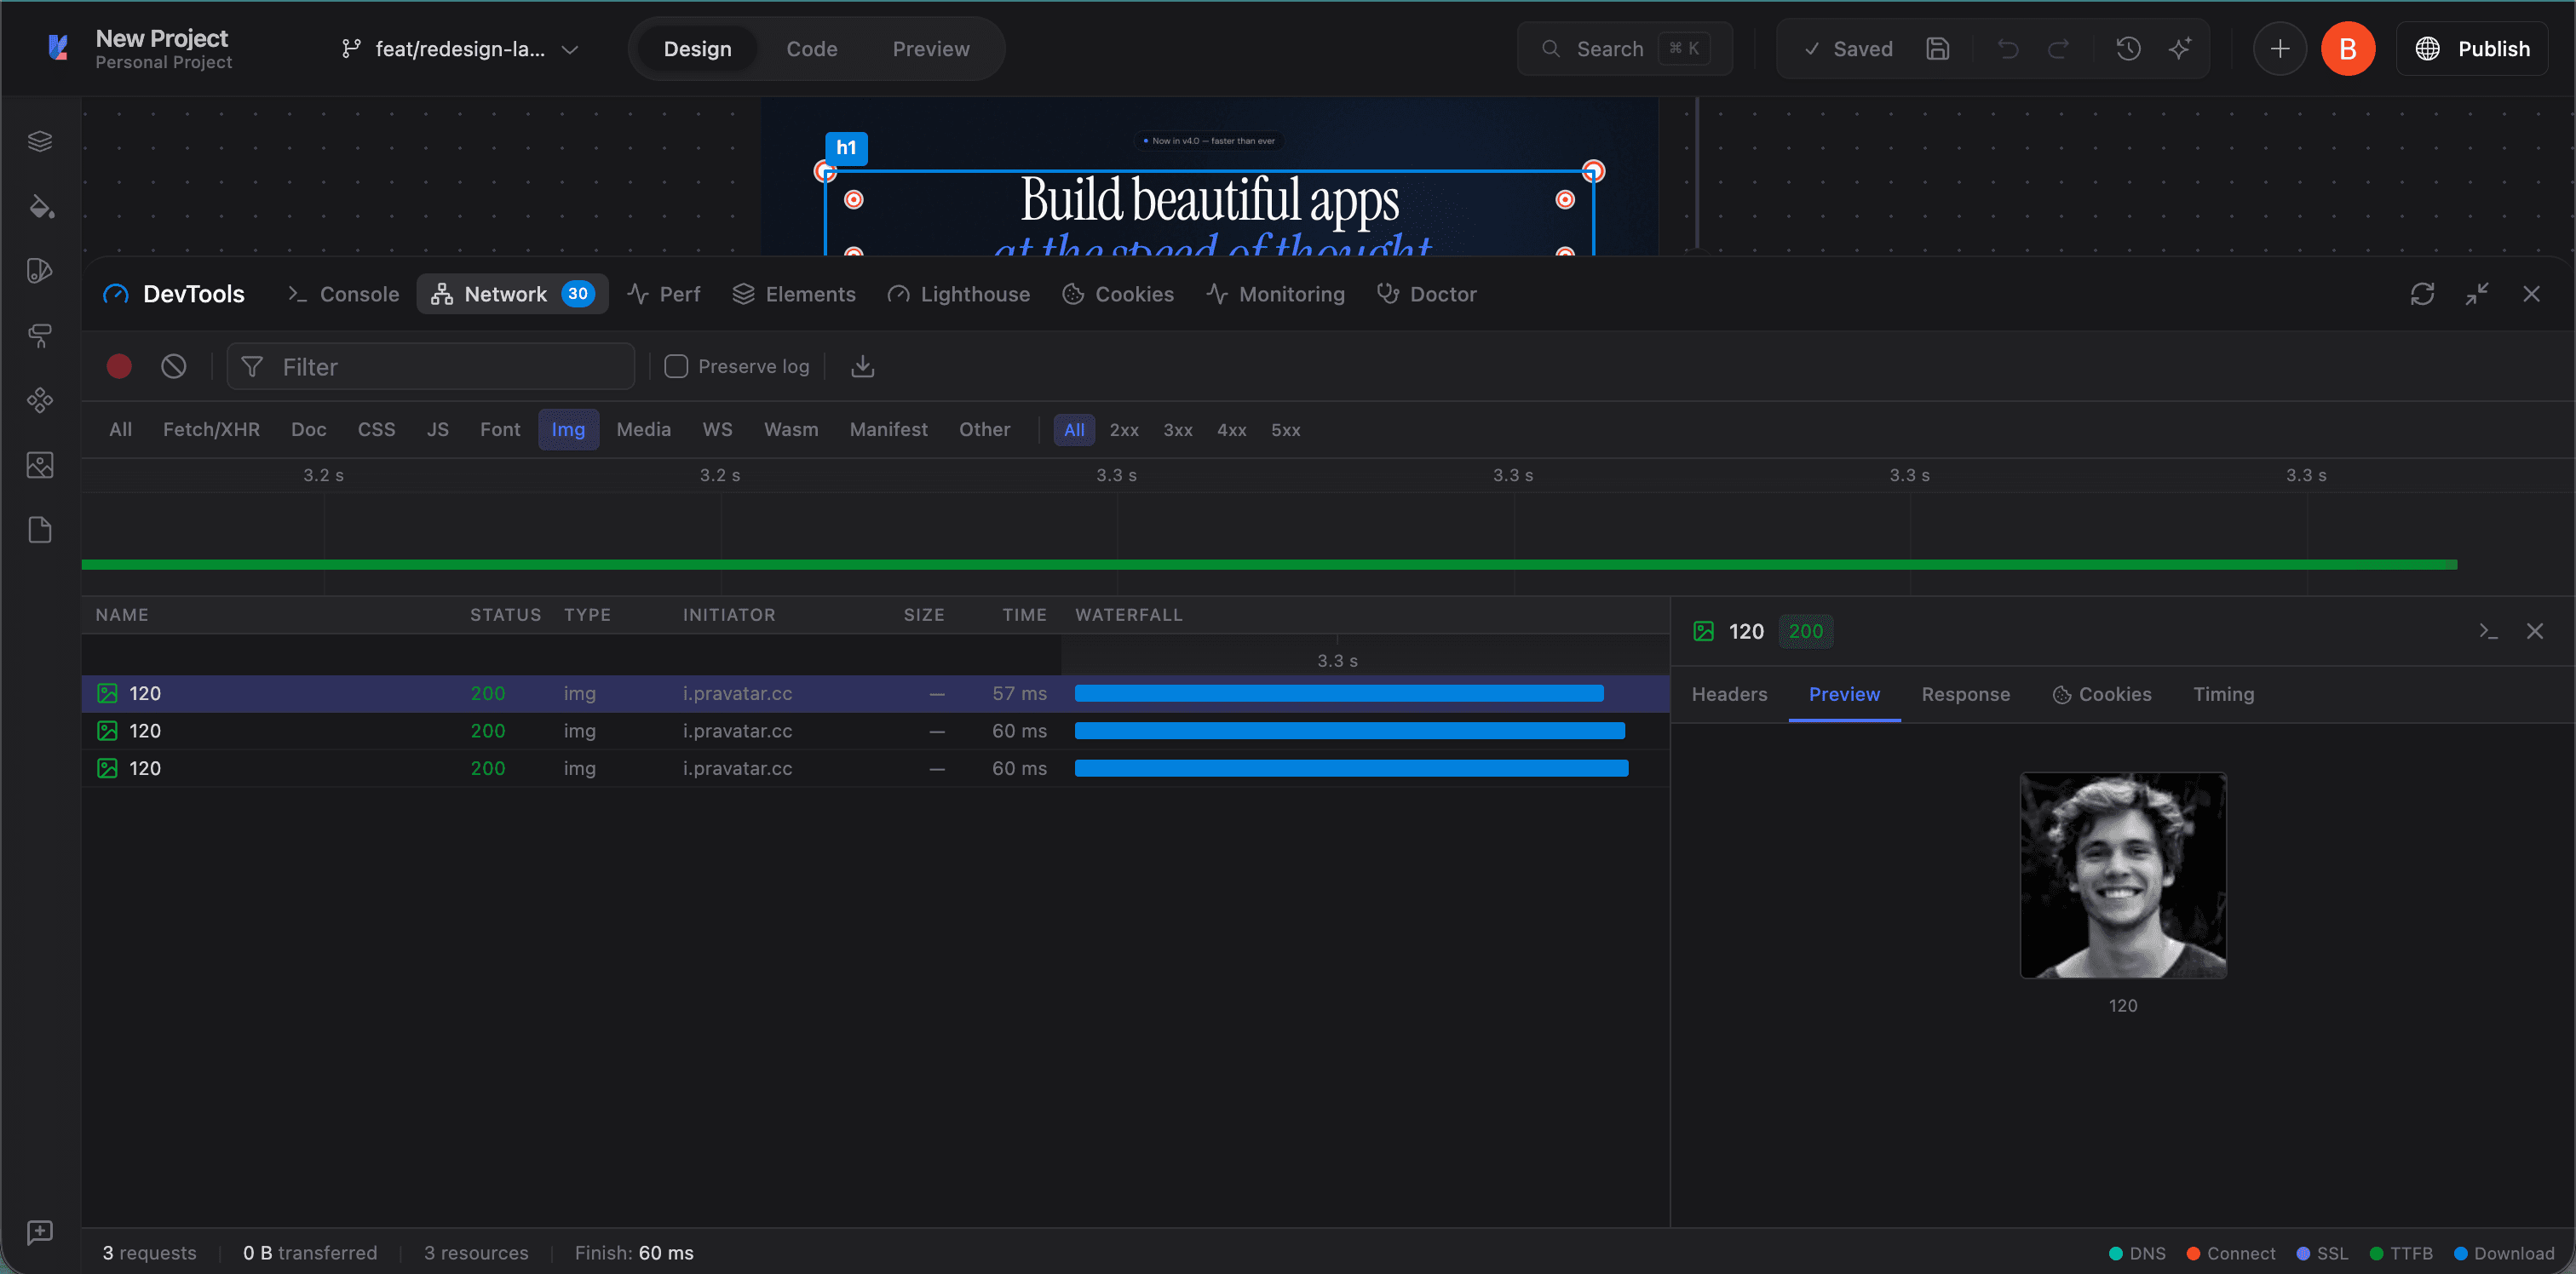
Task: Open the images asset panel icon
Action: click(40, 465)
